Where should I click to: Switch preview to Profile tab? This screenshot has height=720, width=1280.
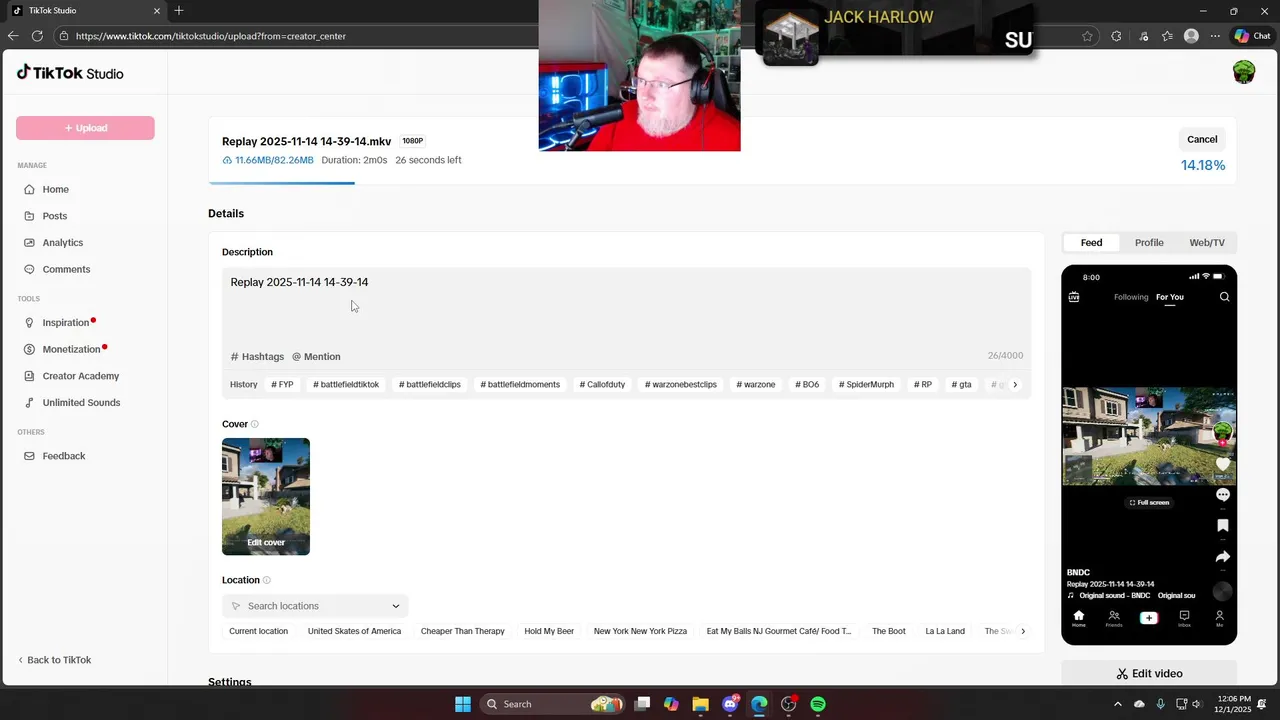tap(1149, 243)
